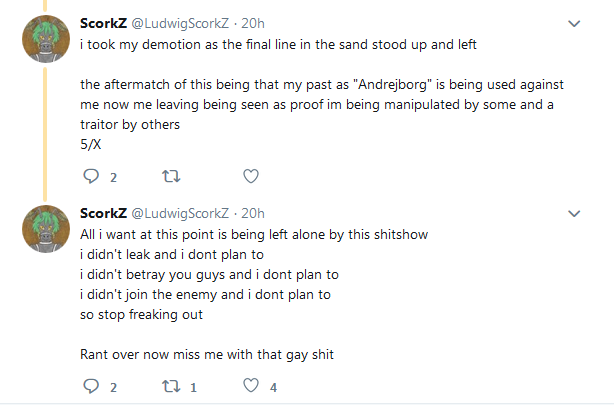Open the tweet text 'All i want at this point'

254,235
